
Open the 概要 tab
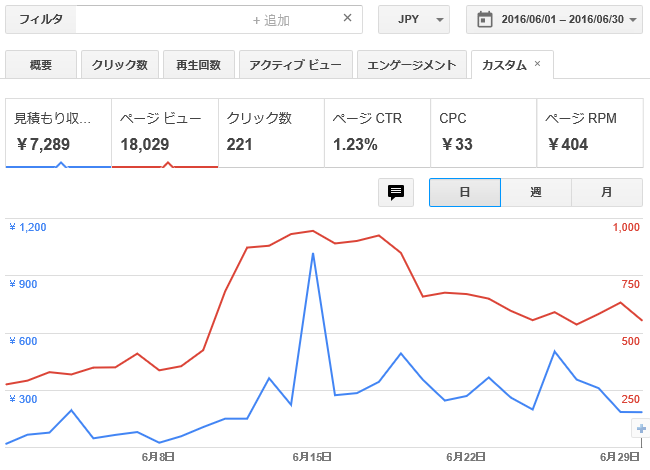pos(41,65)
